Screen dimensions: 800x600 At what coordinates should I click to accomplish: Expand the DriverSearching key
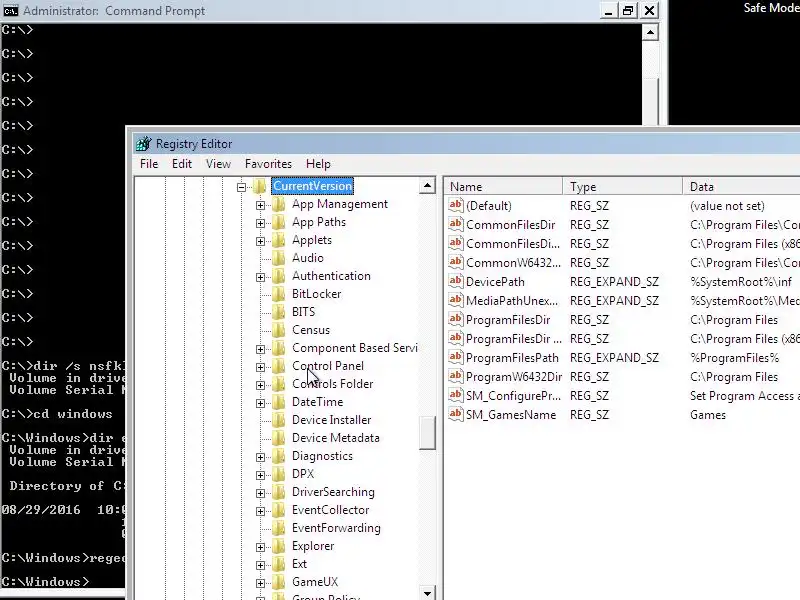click(x=260, y=493)
